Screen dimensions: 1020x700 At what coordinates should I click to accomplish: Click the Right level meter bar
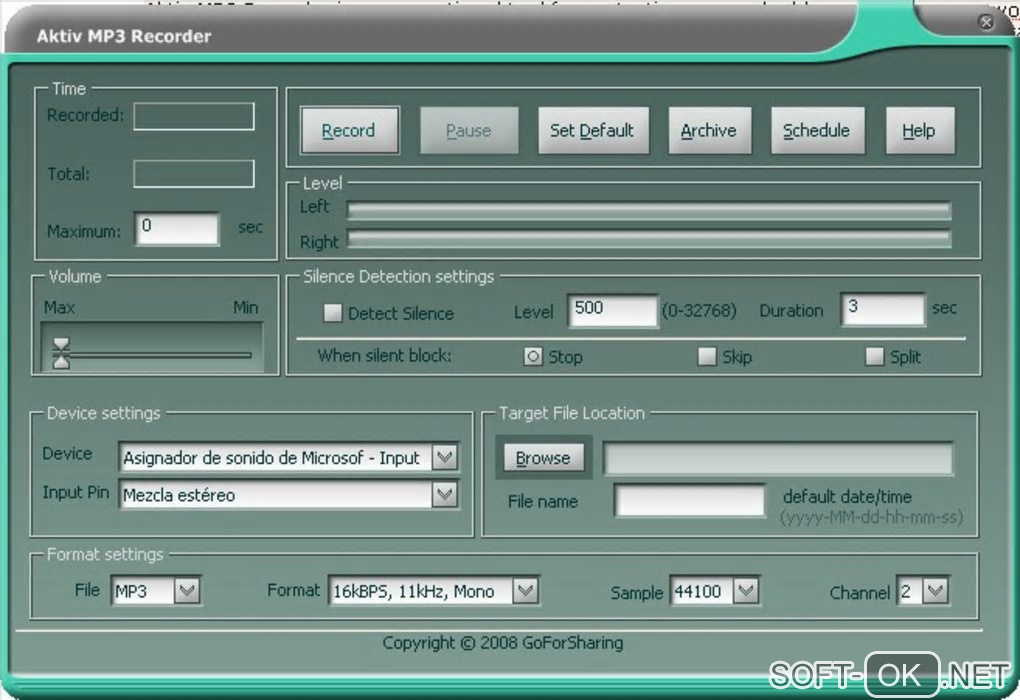649,239
